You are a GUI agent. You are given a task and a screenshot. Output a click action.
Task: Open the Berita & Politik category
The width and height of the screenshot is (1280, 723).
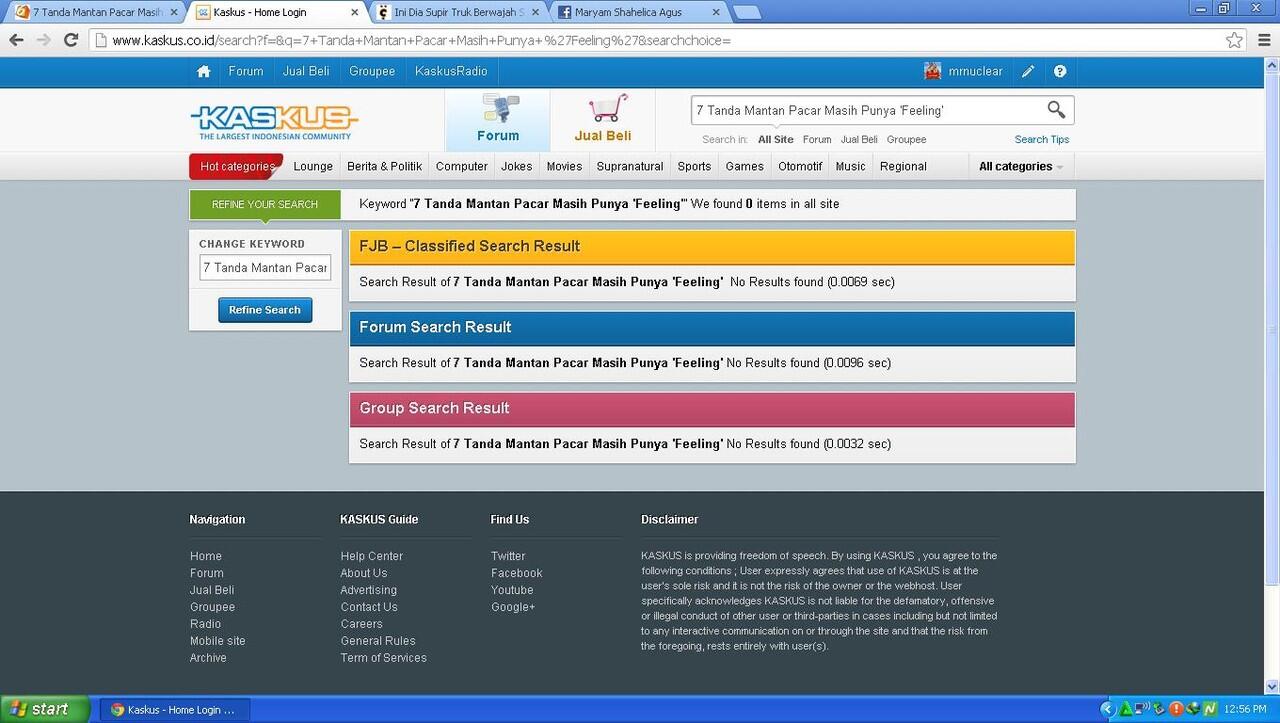(384, 166)
